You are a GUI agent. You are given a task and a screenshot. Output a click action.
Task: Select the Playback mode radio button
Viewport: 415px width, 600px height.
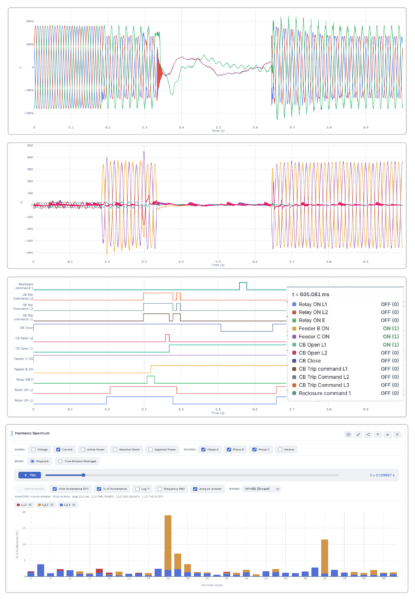(33, 461)
